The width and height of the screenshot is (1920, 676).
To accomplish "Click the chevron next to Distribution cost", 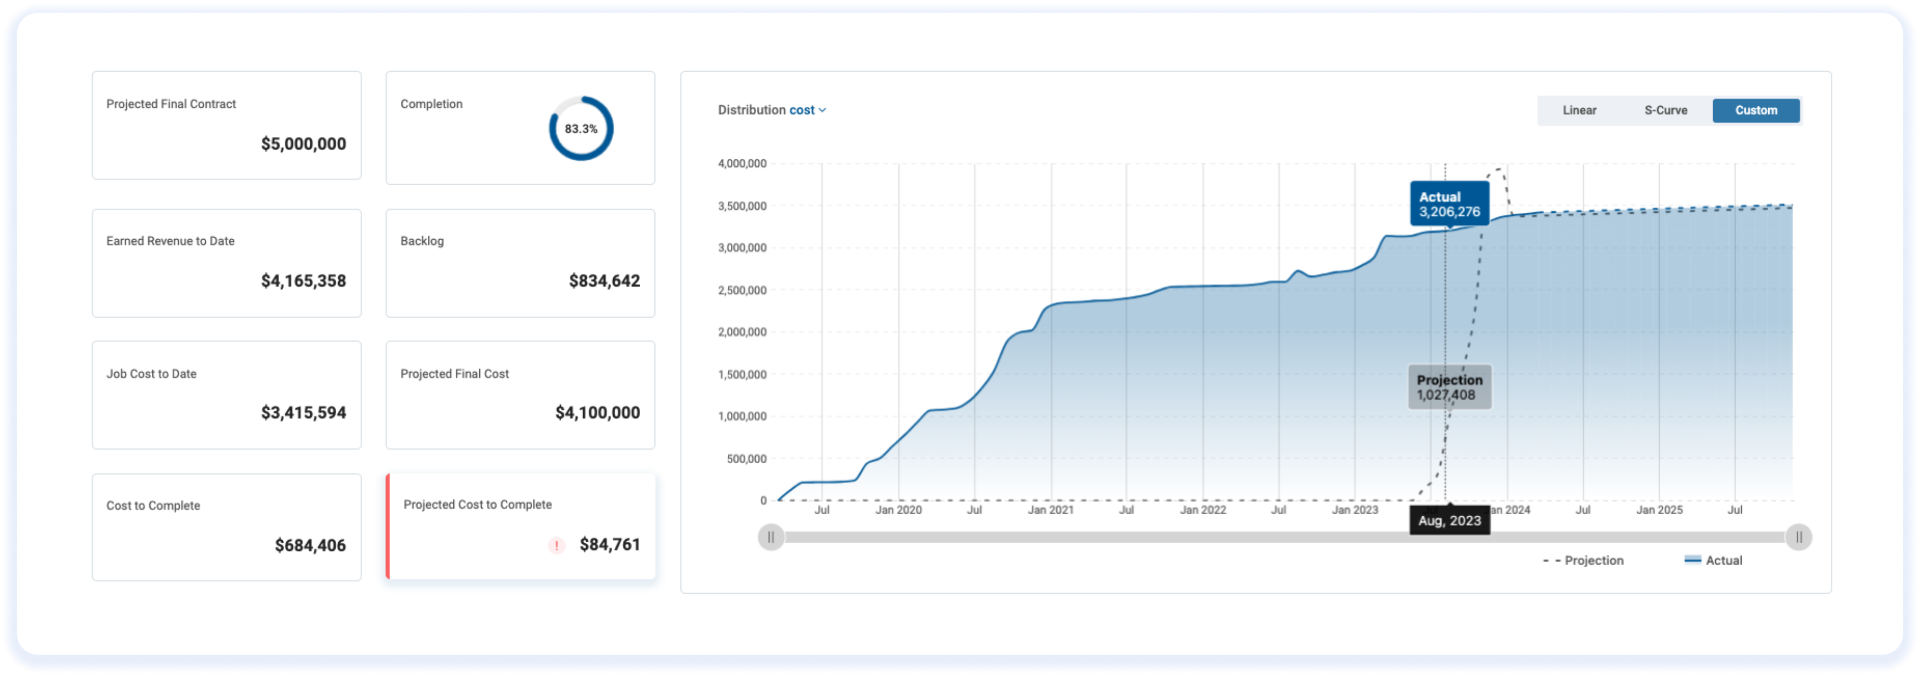I will [823, 111].
